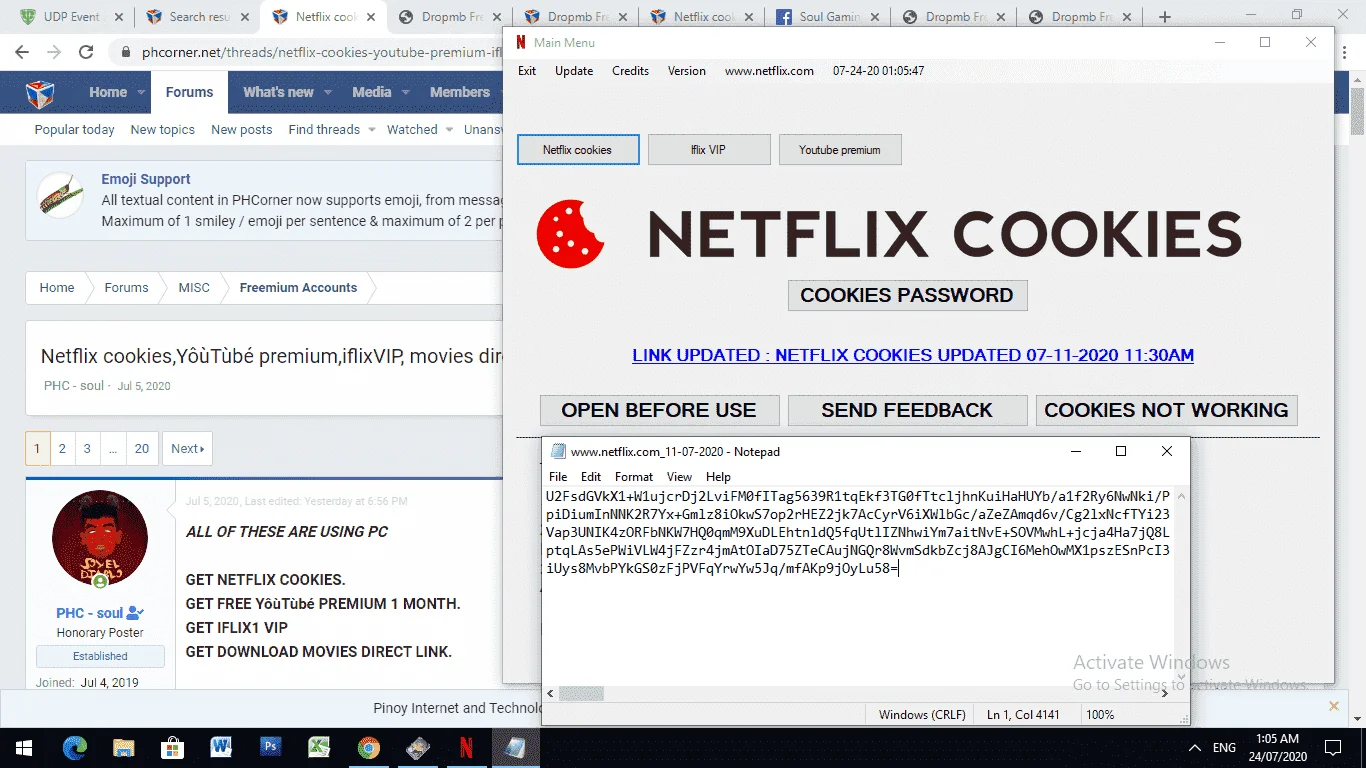
Task: Open Windows Start menu
Action: [23, 747]
